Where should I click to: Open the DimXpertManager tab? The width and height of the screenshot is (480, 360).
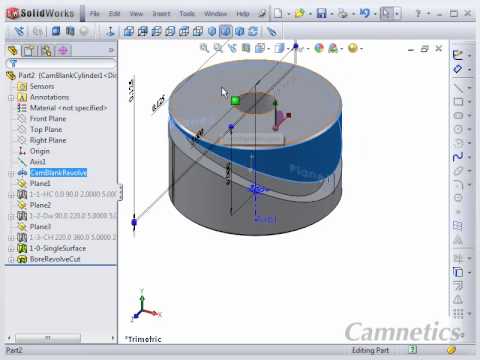[63, 51]
